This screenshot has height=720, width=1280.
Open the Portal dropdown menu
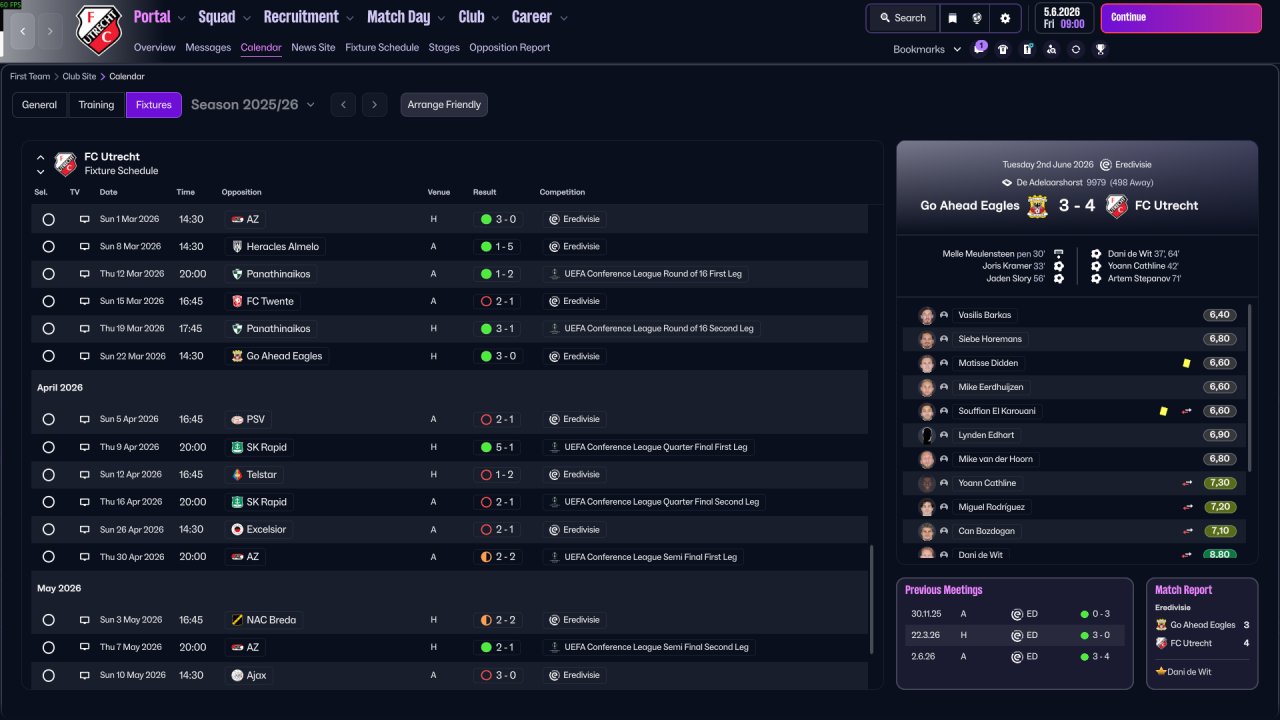point(160,17)
